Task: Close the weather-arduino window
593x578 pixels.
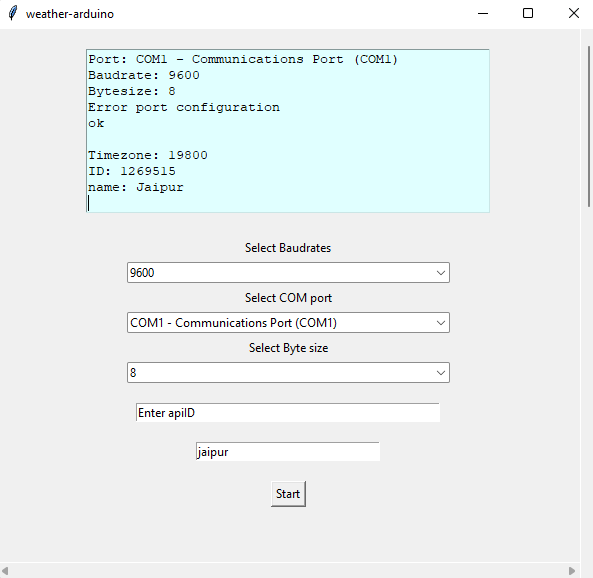Action: [574, 14]
